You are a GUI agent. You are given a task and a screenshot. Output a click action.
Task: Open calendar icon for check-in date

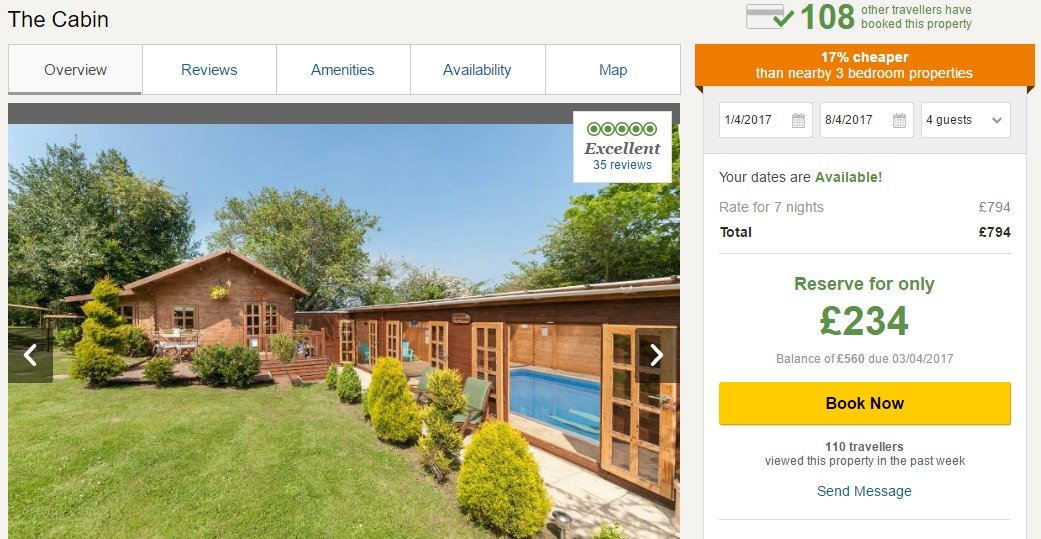(x=798, y=120)
